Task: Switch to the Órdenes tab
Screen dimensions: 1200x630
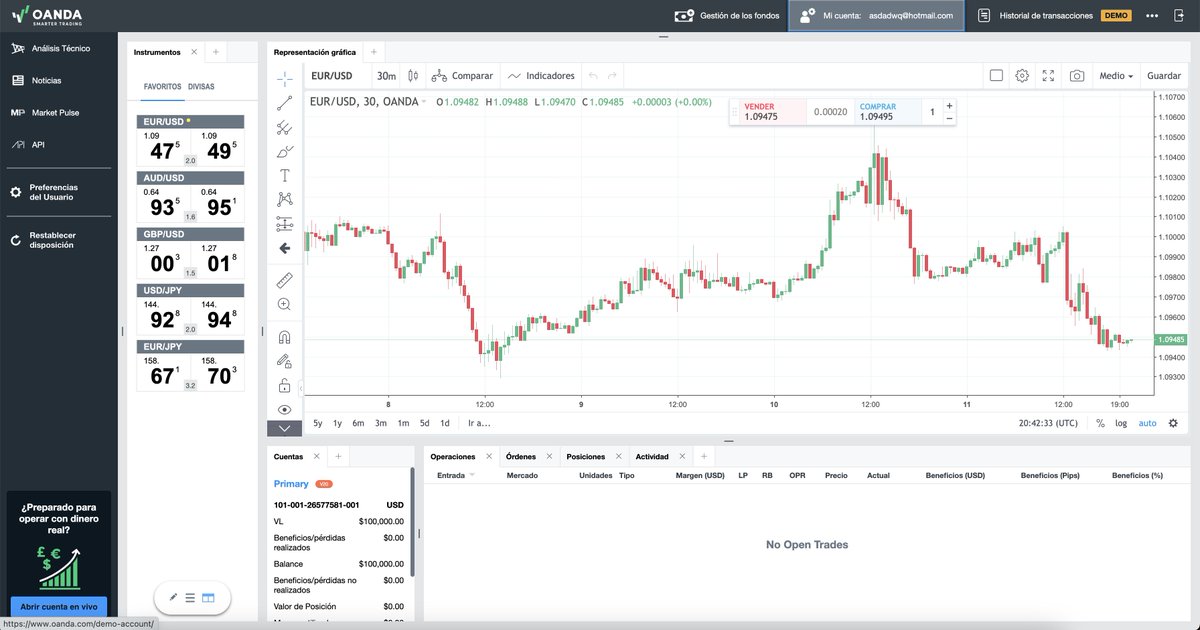Action: [x=521, y=456]
